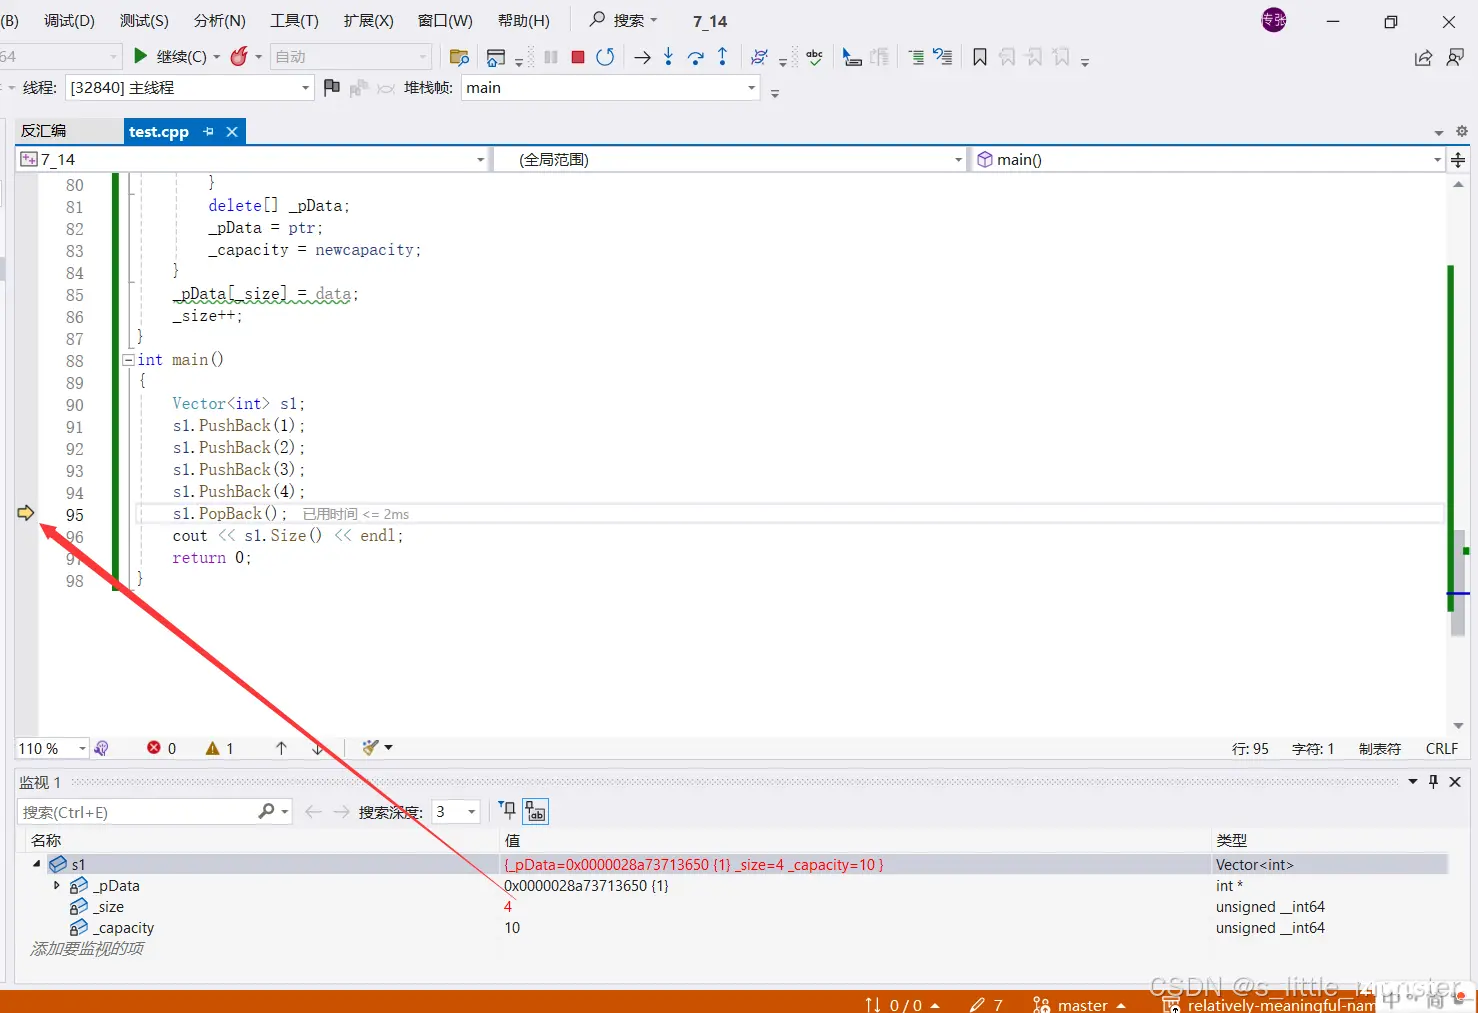Viewport: 1478px width, 1013px height.
Task: Click the purple user account avatar
Action: 1274,20
